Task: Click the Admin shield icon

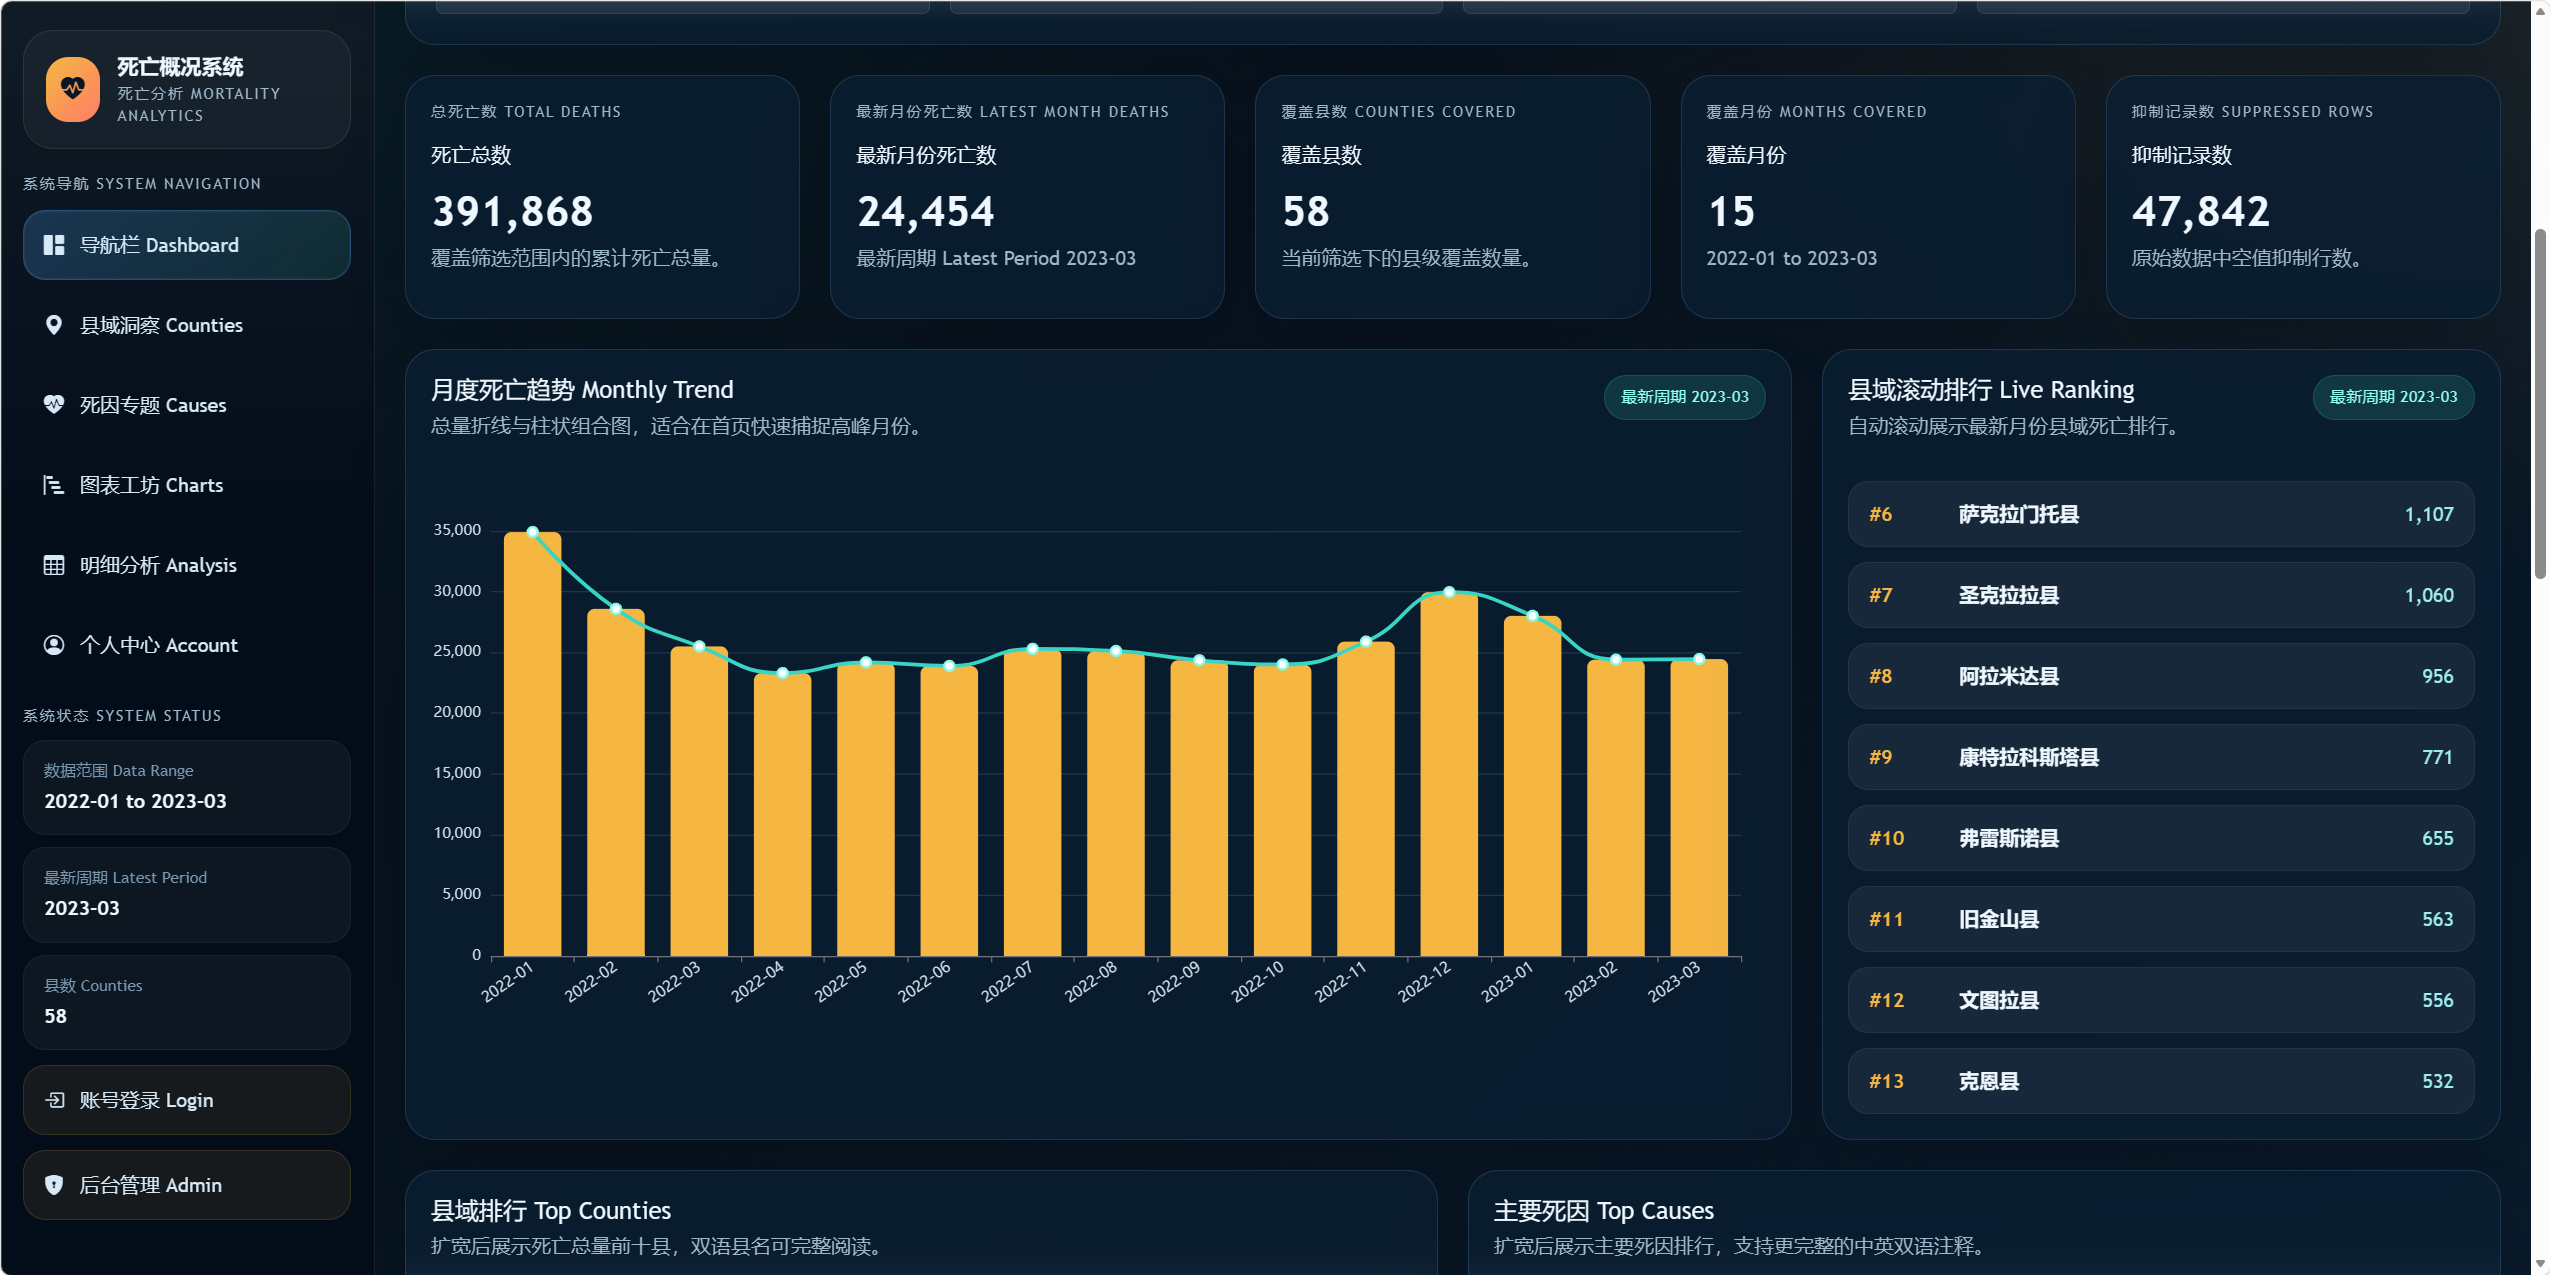Action: (x=54, y=1185)
